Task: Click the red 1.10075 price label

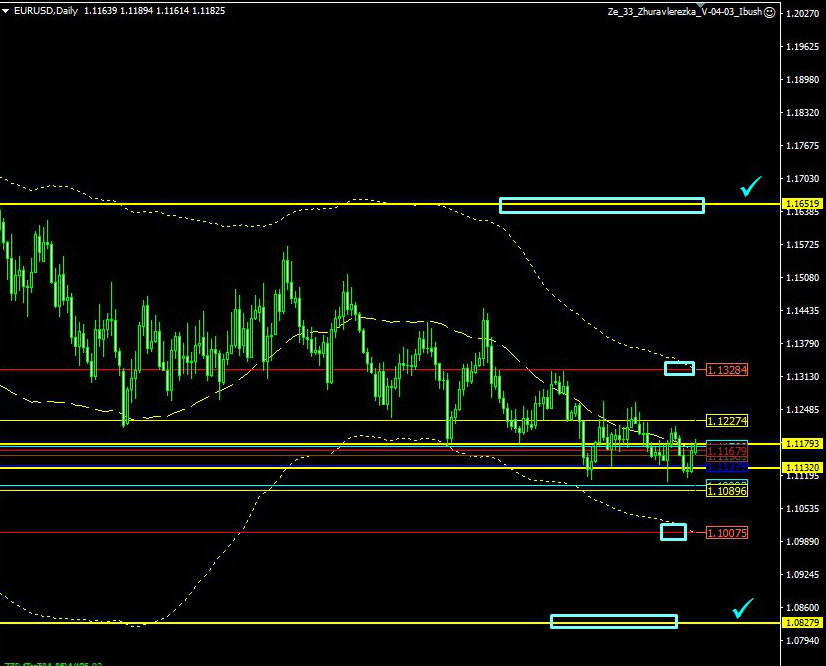Action: (727, 533)
